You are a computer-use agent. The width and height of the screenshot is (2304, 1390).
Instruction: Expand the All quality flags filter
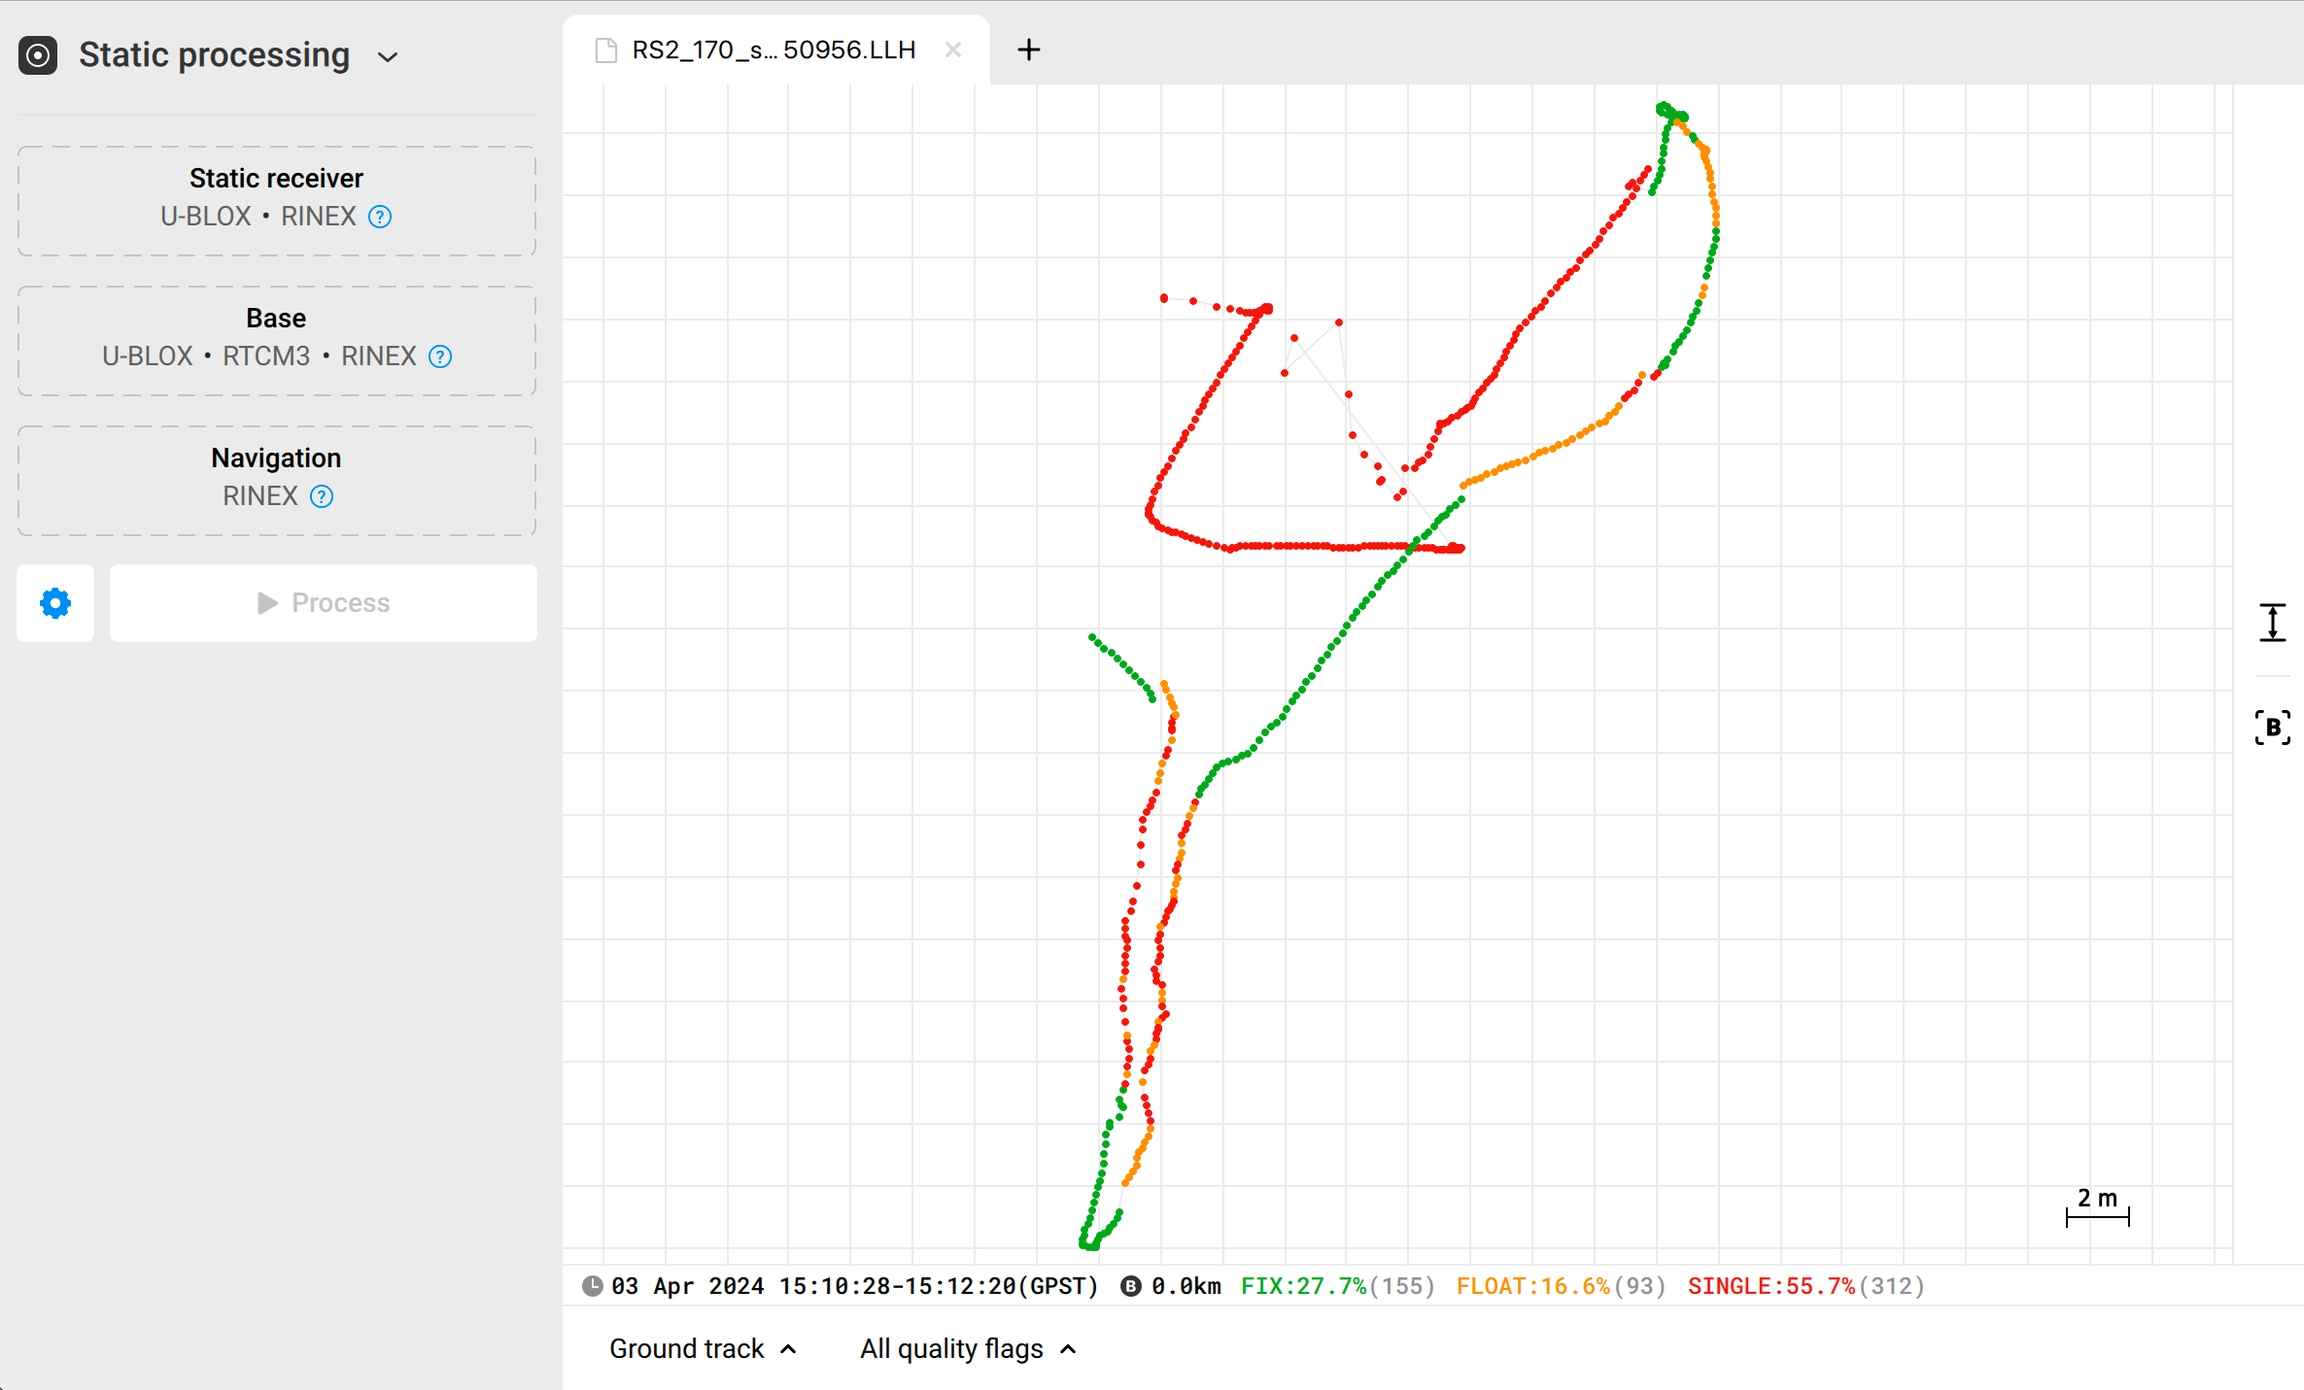coord(967,1349)
